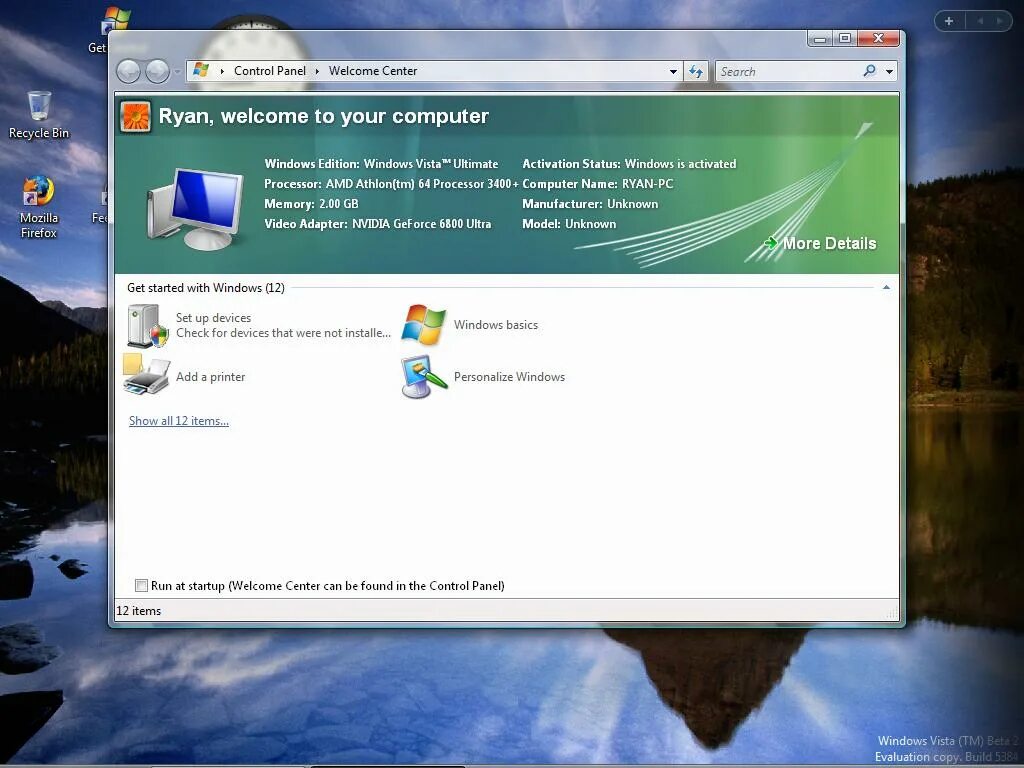The image size is (1024, 768).
Task: Navigate to Control Panel via breadcrumb
Action: click(269, 71)
